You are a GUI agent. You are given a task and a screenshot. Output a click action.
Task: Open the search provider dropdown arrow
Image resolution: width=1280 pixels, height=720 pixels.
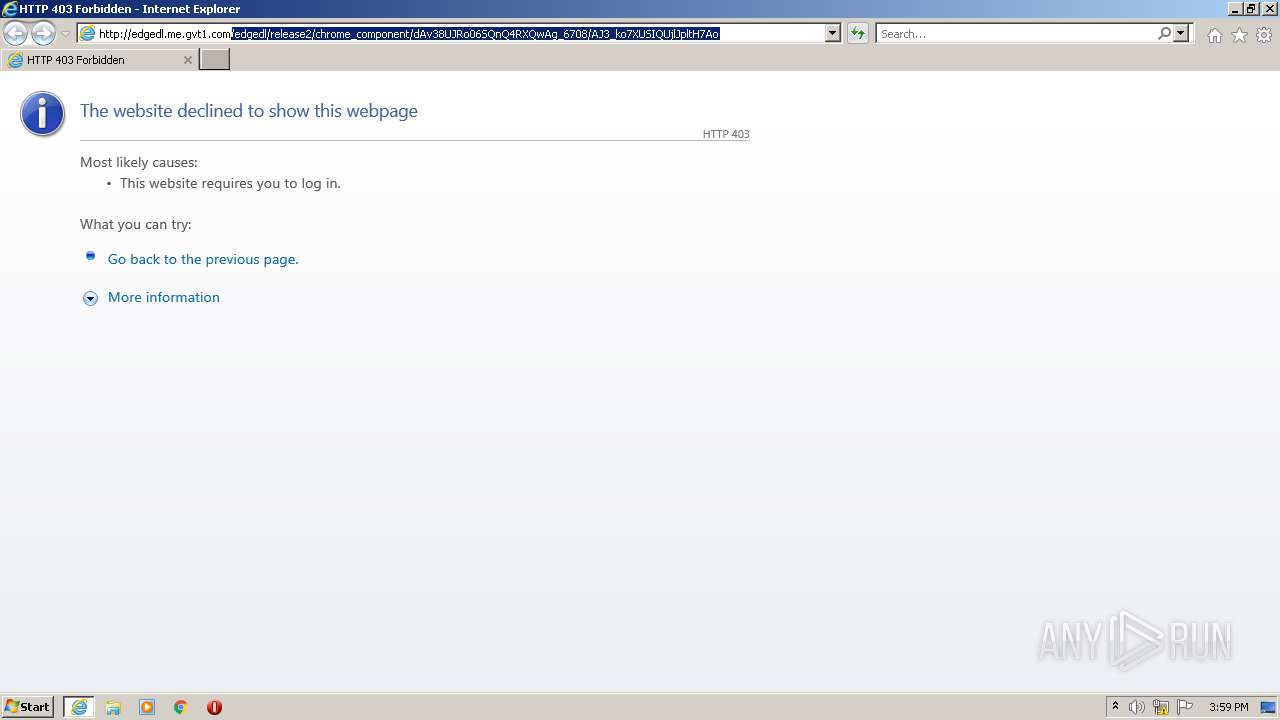tap(1181, 33)
